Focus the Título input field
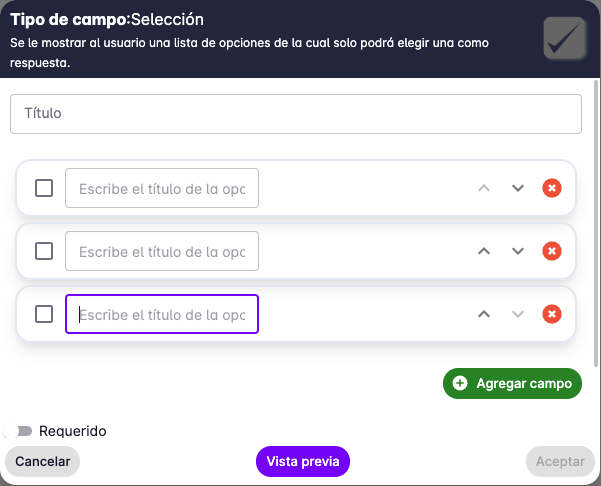Viewport: 601px width, 486px height. [295, 114]
